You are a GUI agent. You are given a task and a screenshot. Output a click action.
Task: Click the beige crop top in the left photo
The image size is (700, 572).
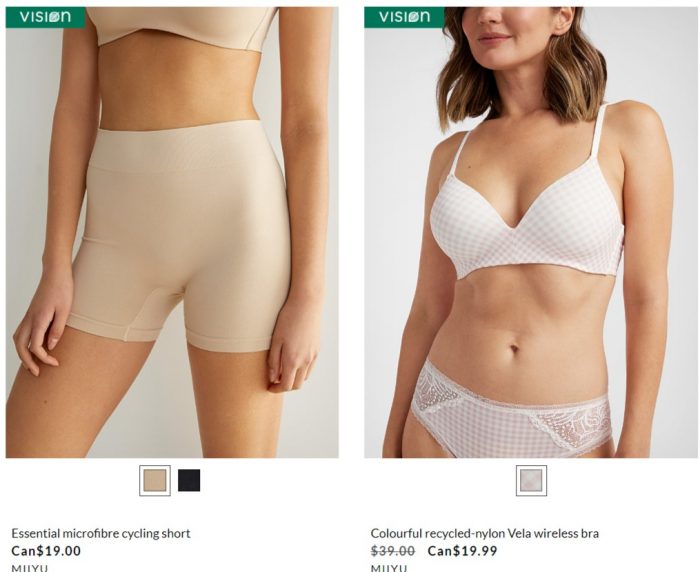tap(181, 27)
